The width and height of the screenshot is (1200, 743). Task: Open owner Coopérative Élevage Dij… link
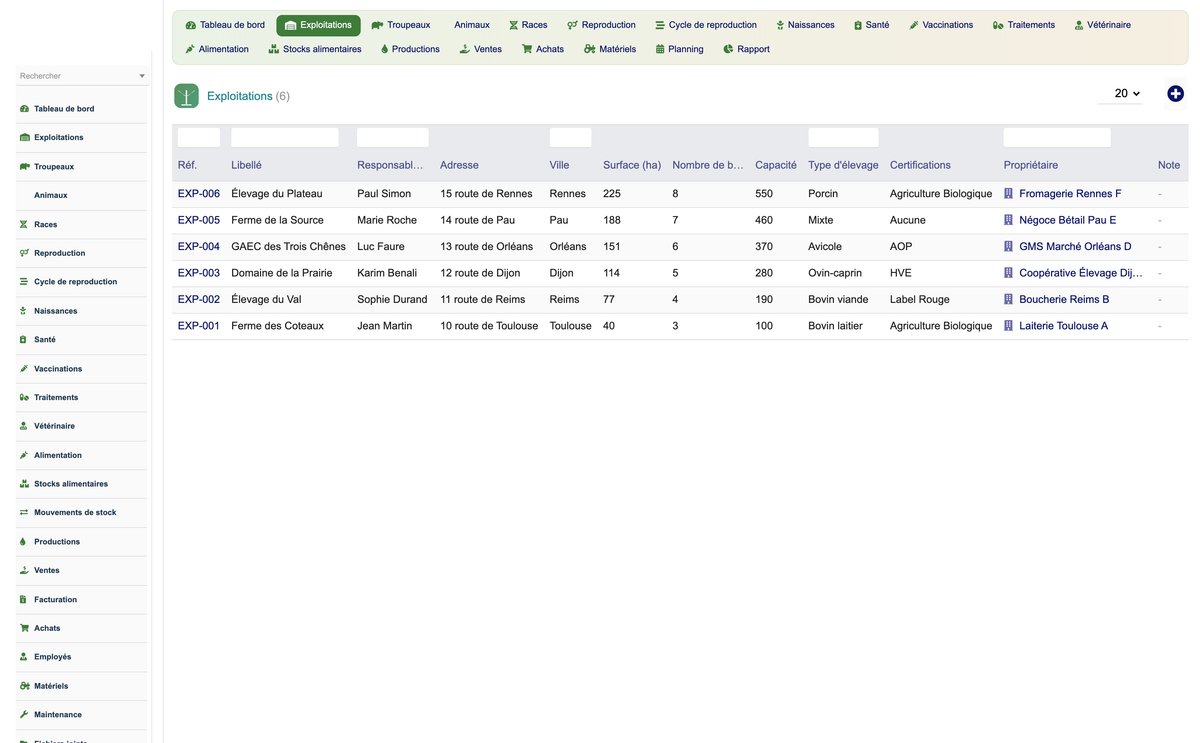point(1080,273)
